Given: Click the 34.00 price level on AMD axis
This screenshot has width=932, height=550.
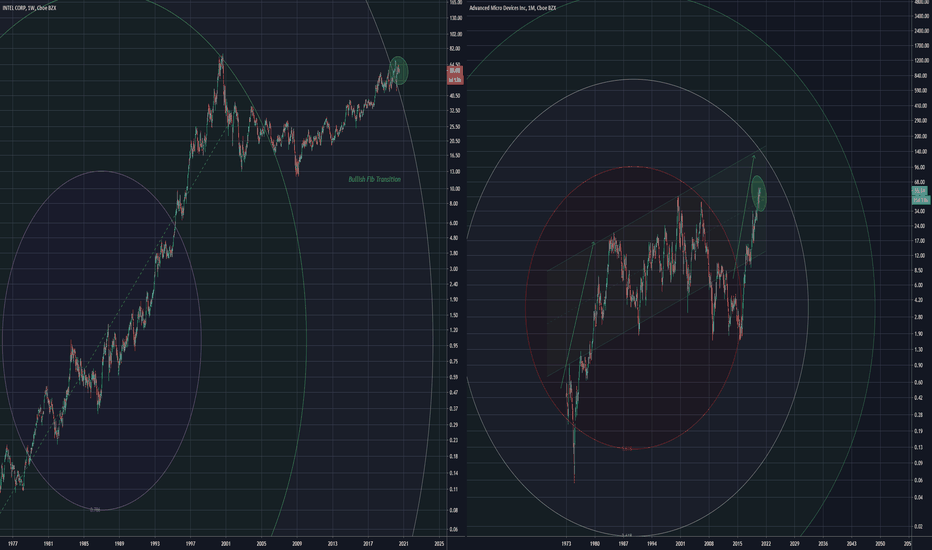Looking at the screenshot, I should pos(920,211).
